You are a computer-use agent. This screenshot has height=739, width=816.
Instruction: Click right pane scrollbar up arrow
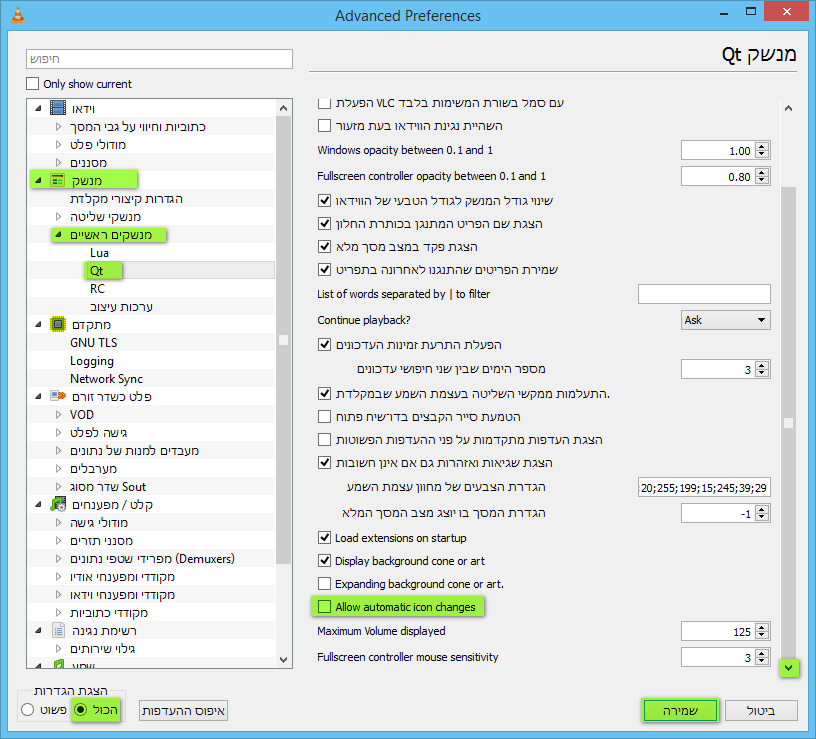[788, 108]
